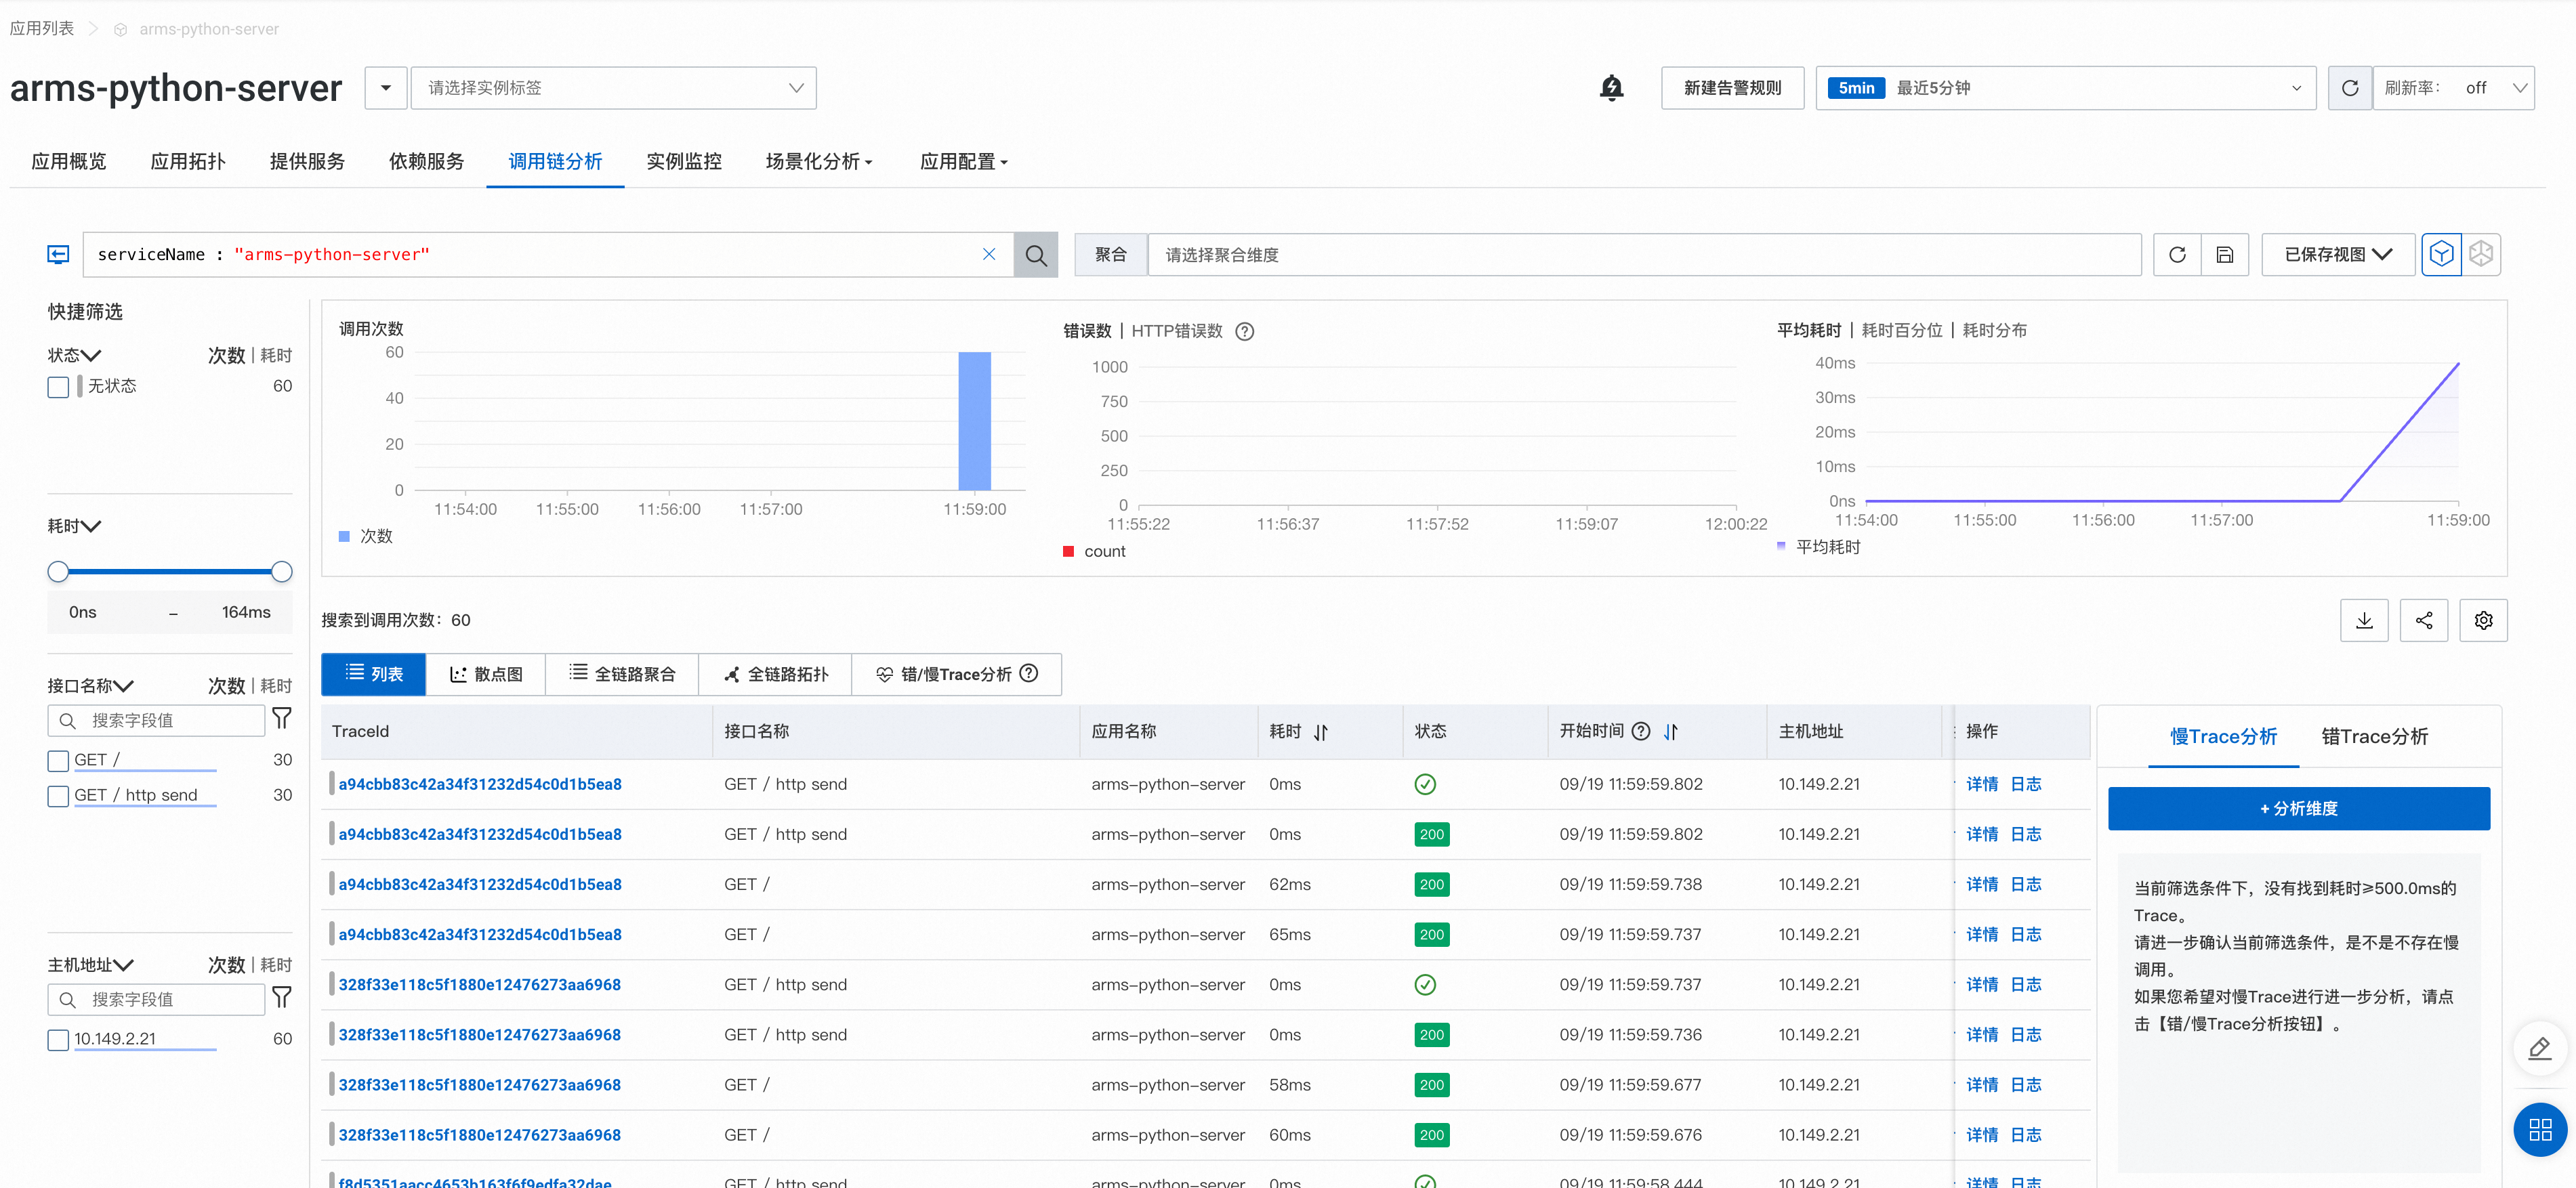Open the 最近5分钟 time range dropdown
Image resolution: width=2576 pixels, height=1188 pixels.
pyautogui.click(x=2066, y=88)
